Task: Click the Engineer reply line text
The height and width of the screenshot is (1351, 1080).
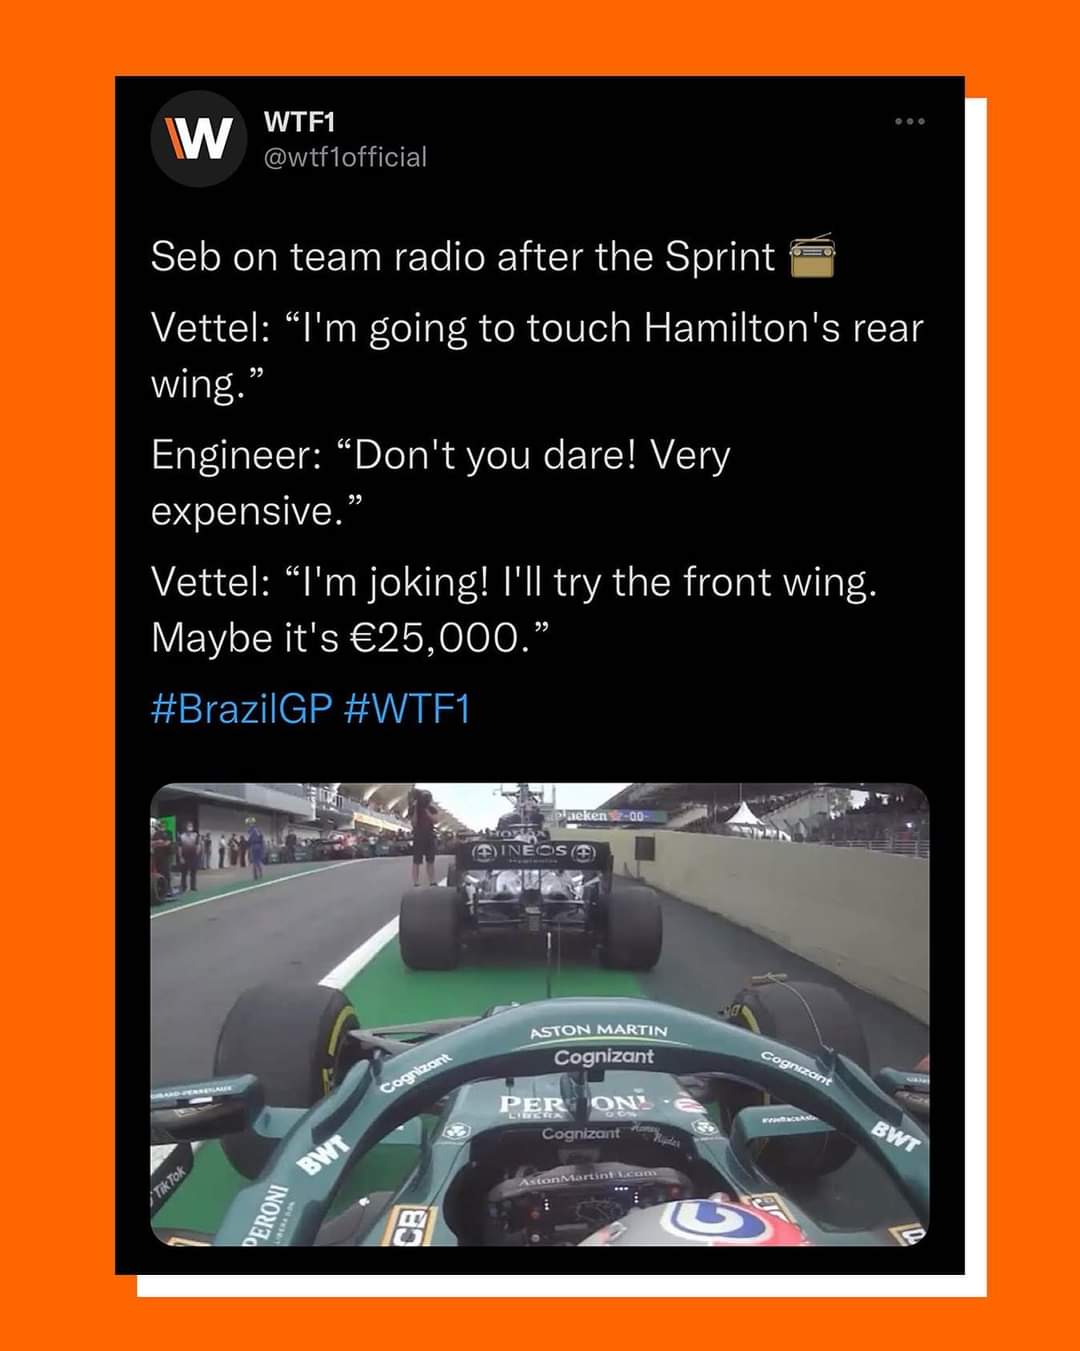Action: 441,483
